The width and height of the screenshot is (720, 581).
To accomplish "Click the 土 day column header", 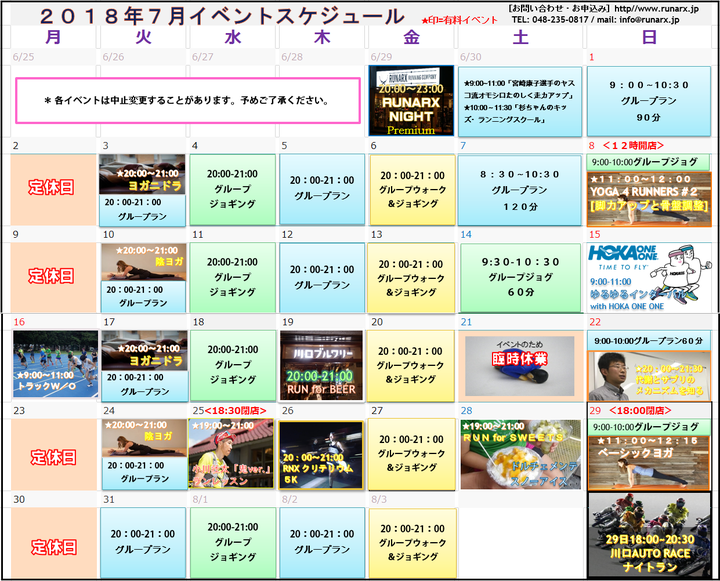I will click(520, 37).
